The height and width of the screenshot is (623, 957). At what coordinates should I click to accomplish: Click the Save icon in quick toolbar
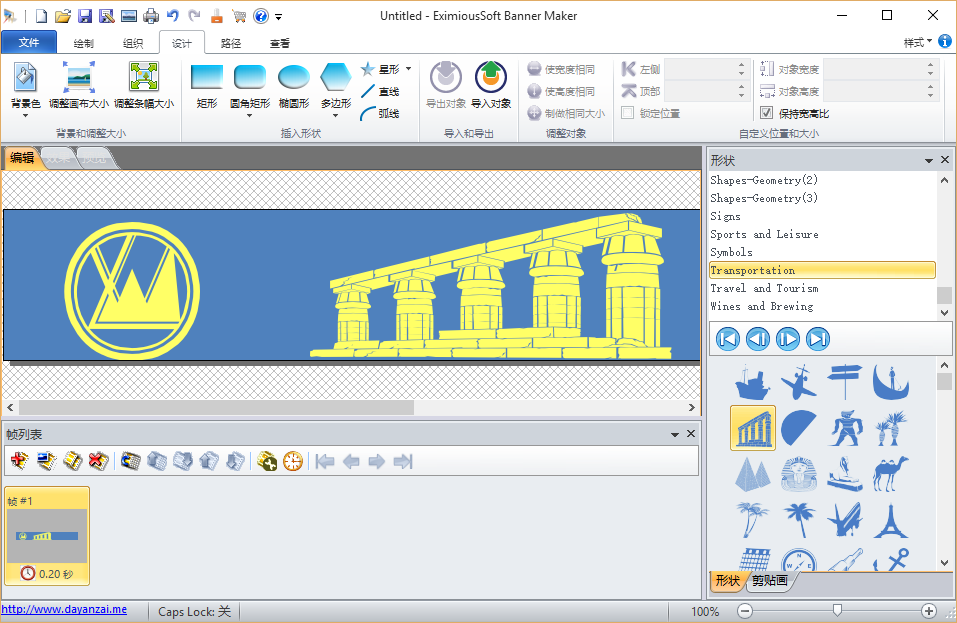(84, 16)
